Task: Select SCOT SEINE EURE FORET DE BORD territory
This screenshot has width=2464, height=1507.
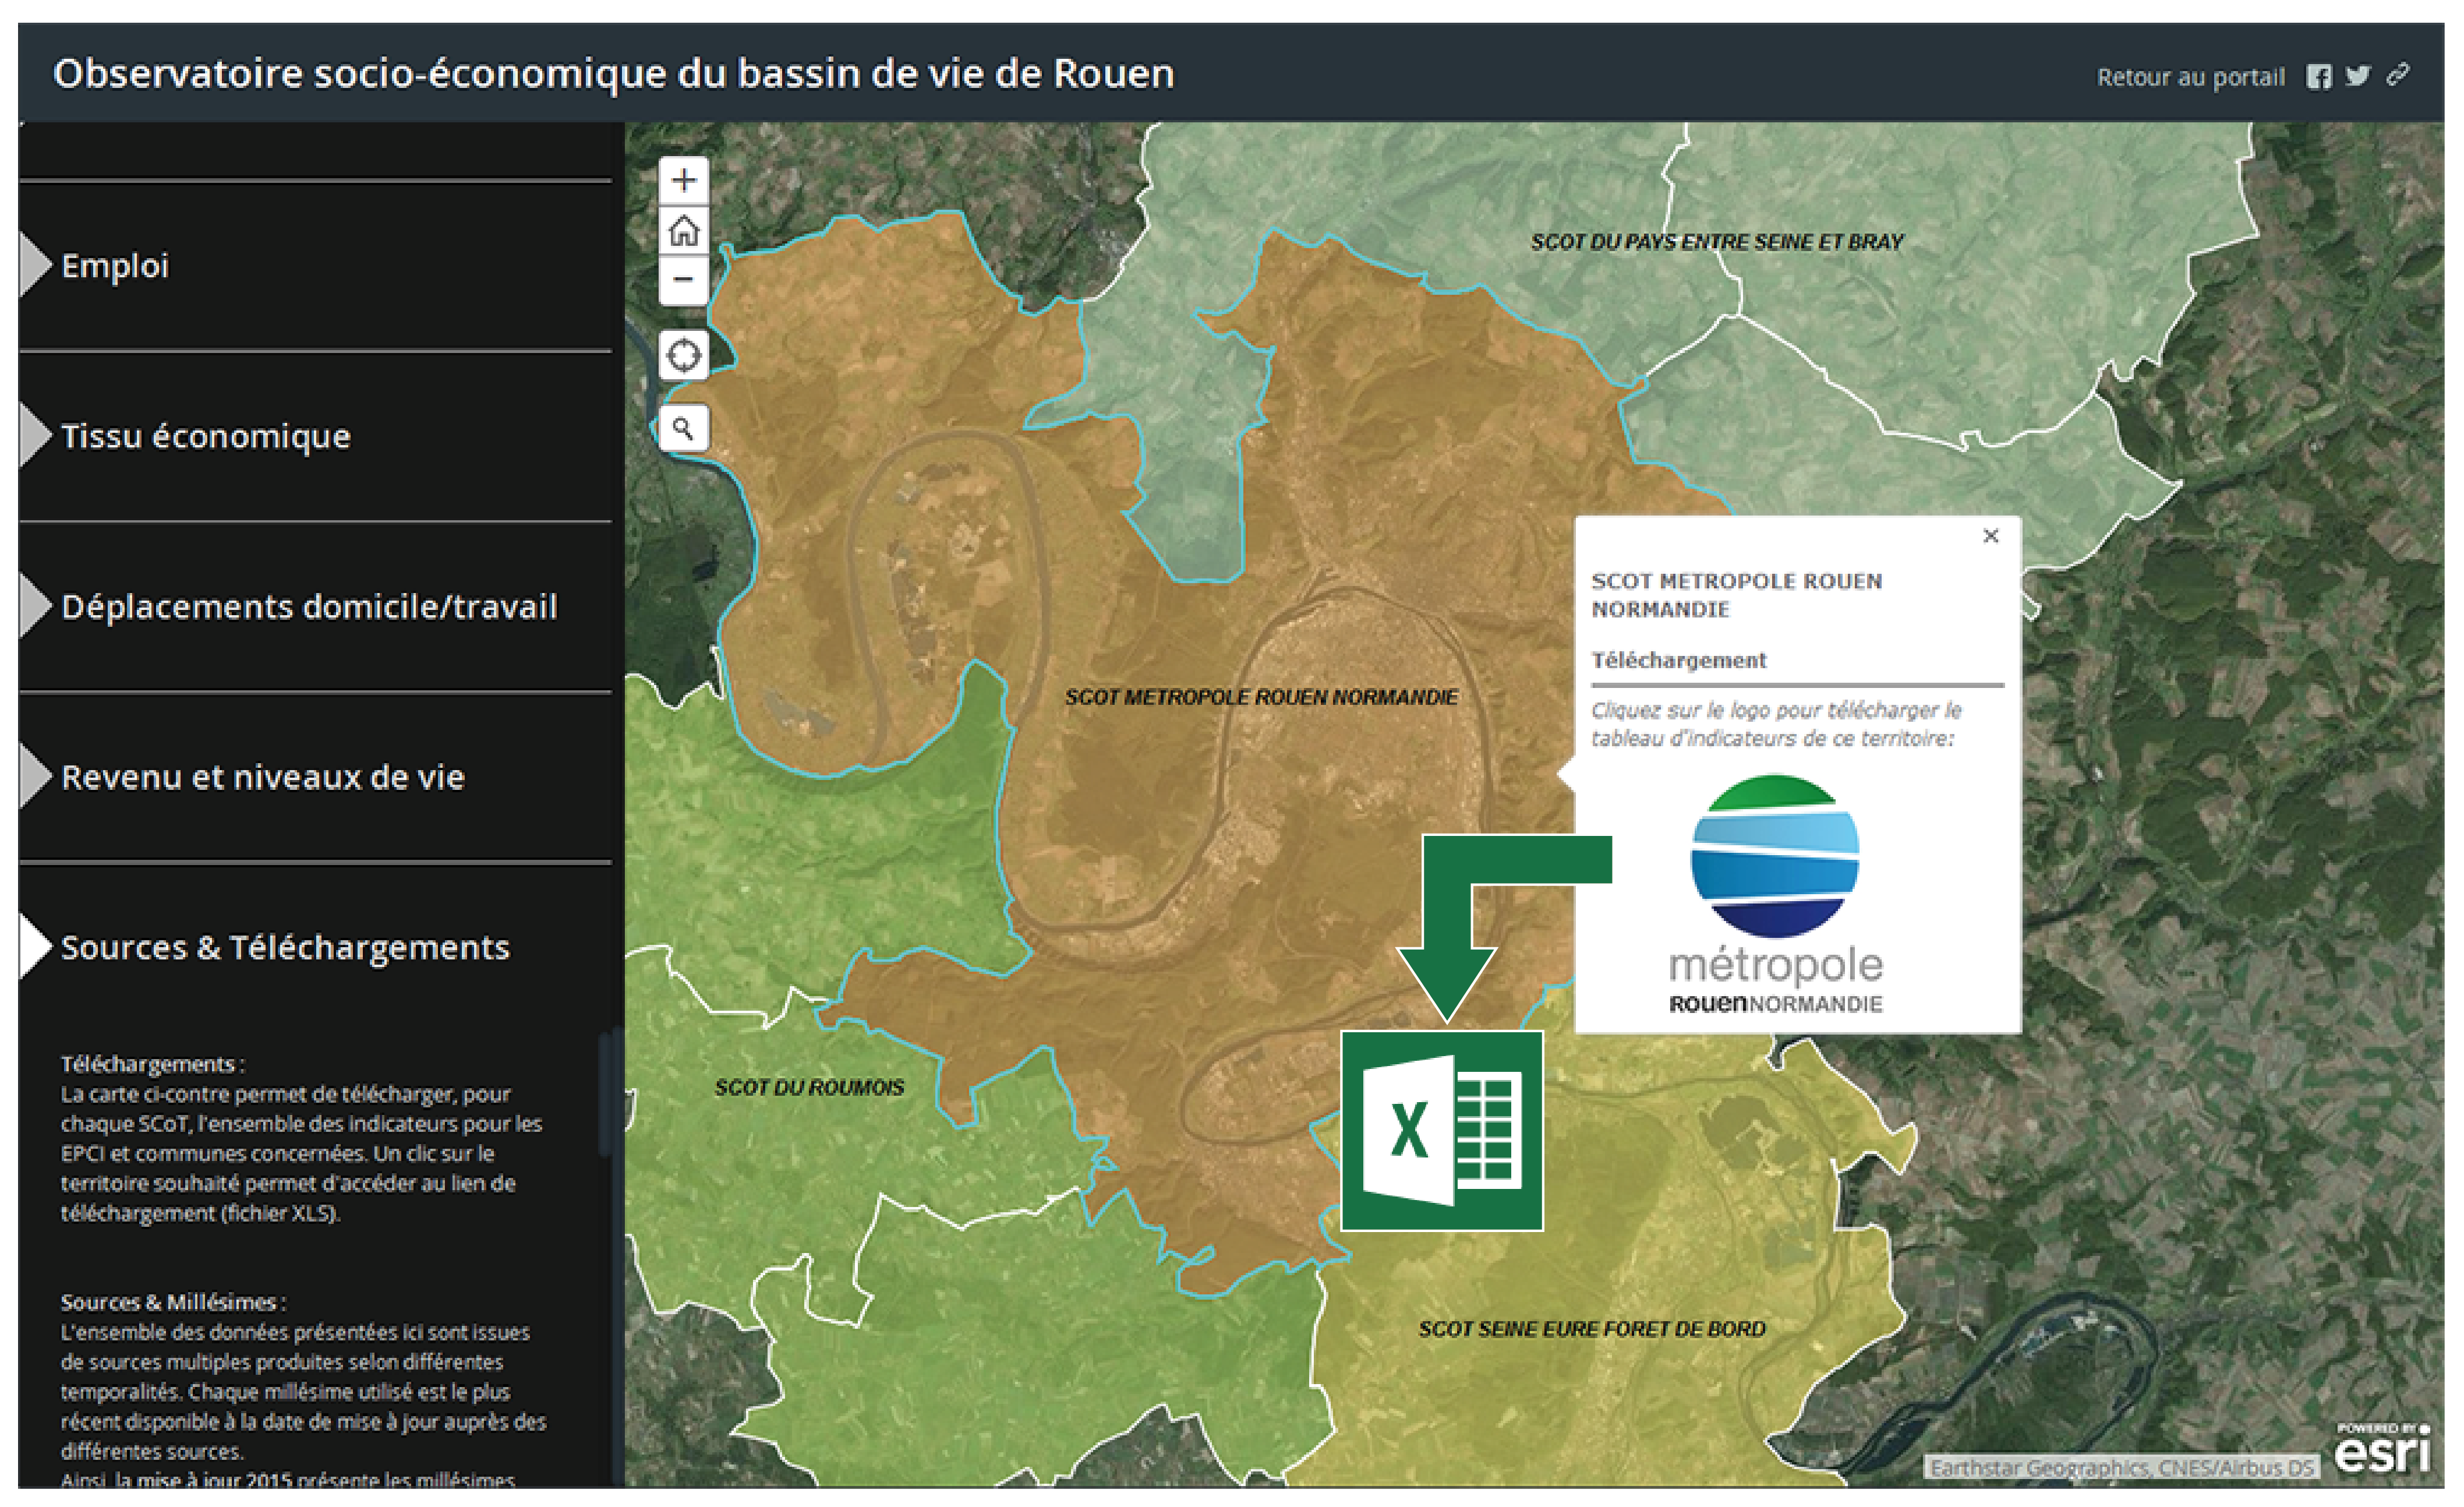Action: pos(1592,1329)
